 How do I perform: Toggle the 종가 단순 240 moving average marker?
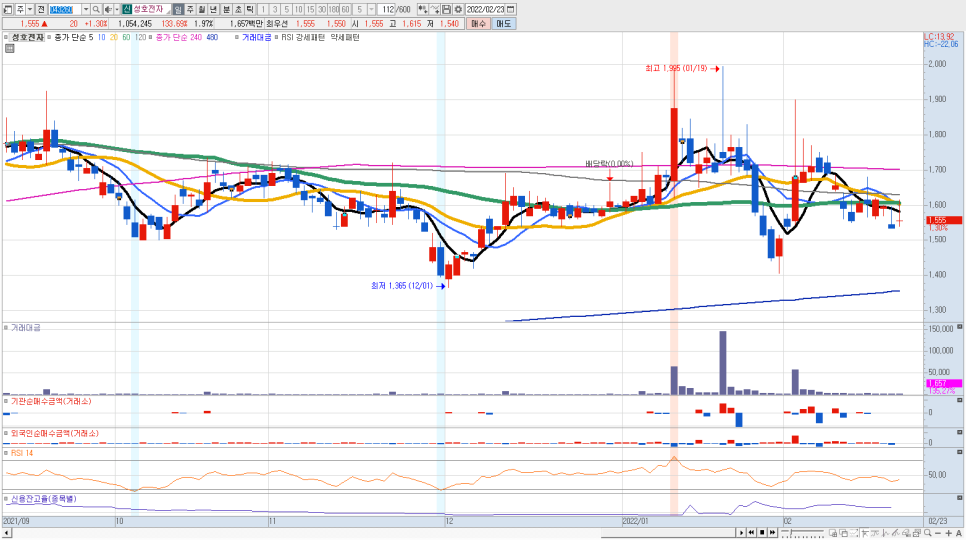pyautogui.click(x=151, y=38)
